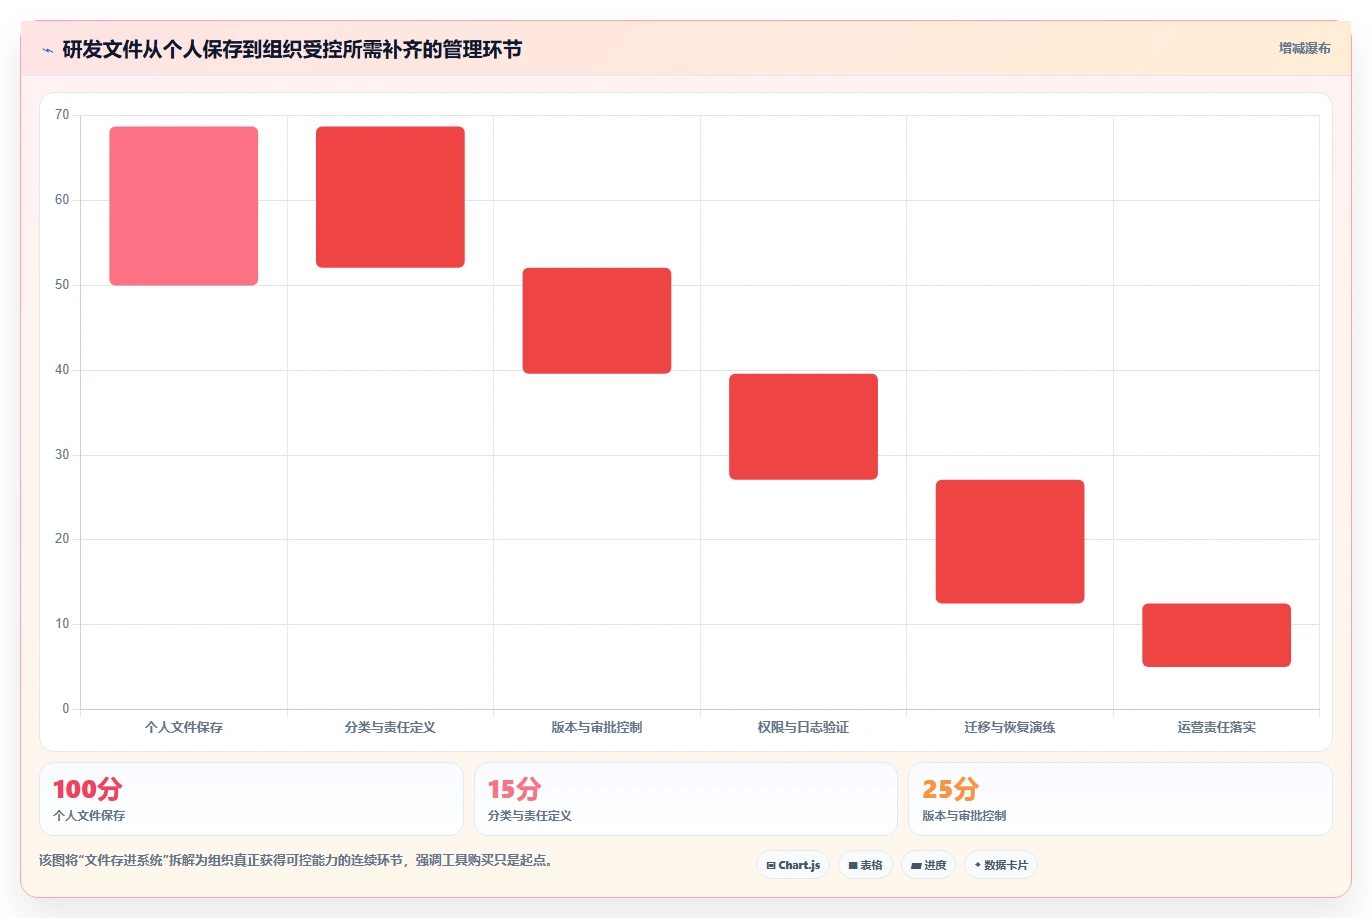Click the chart title 研发文件从个人保存到组织受控
The width and height of the screenshot is (1372, 918).
point(292,49)
